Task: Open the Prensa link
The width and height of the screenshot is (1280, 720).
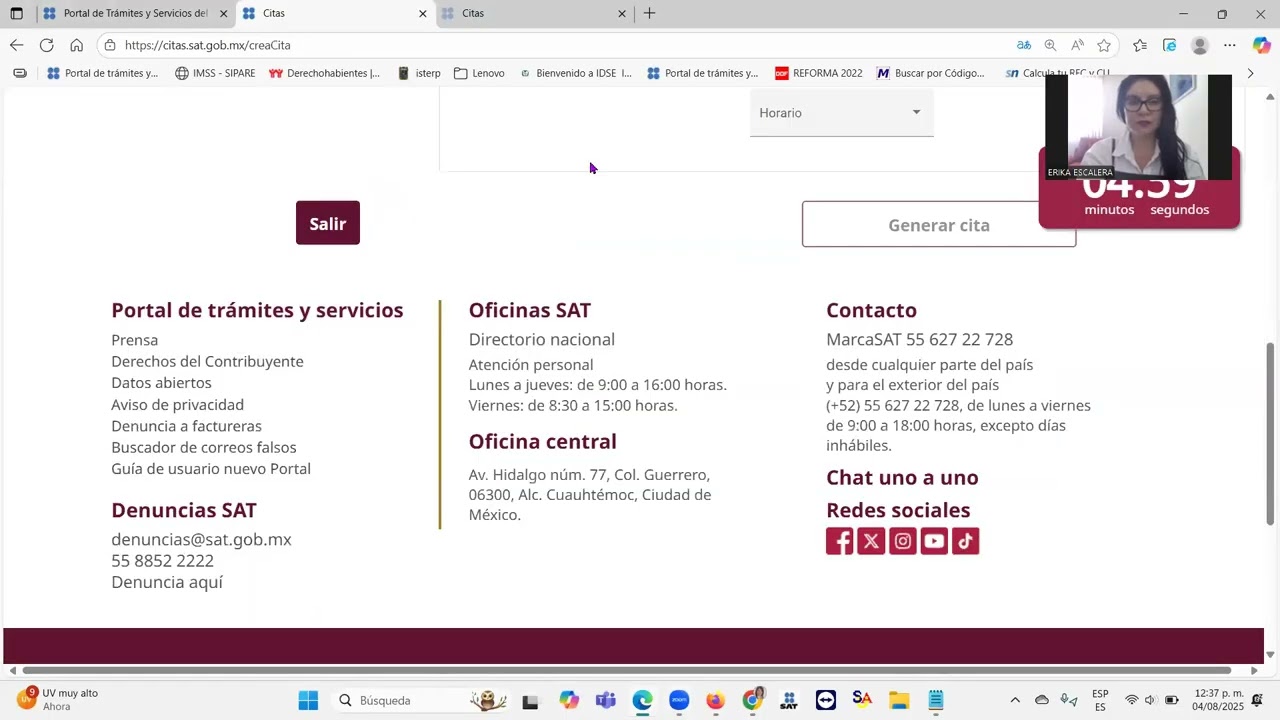Action: click(x=135, y=340)
